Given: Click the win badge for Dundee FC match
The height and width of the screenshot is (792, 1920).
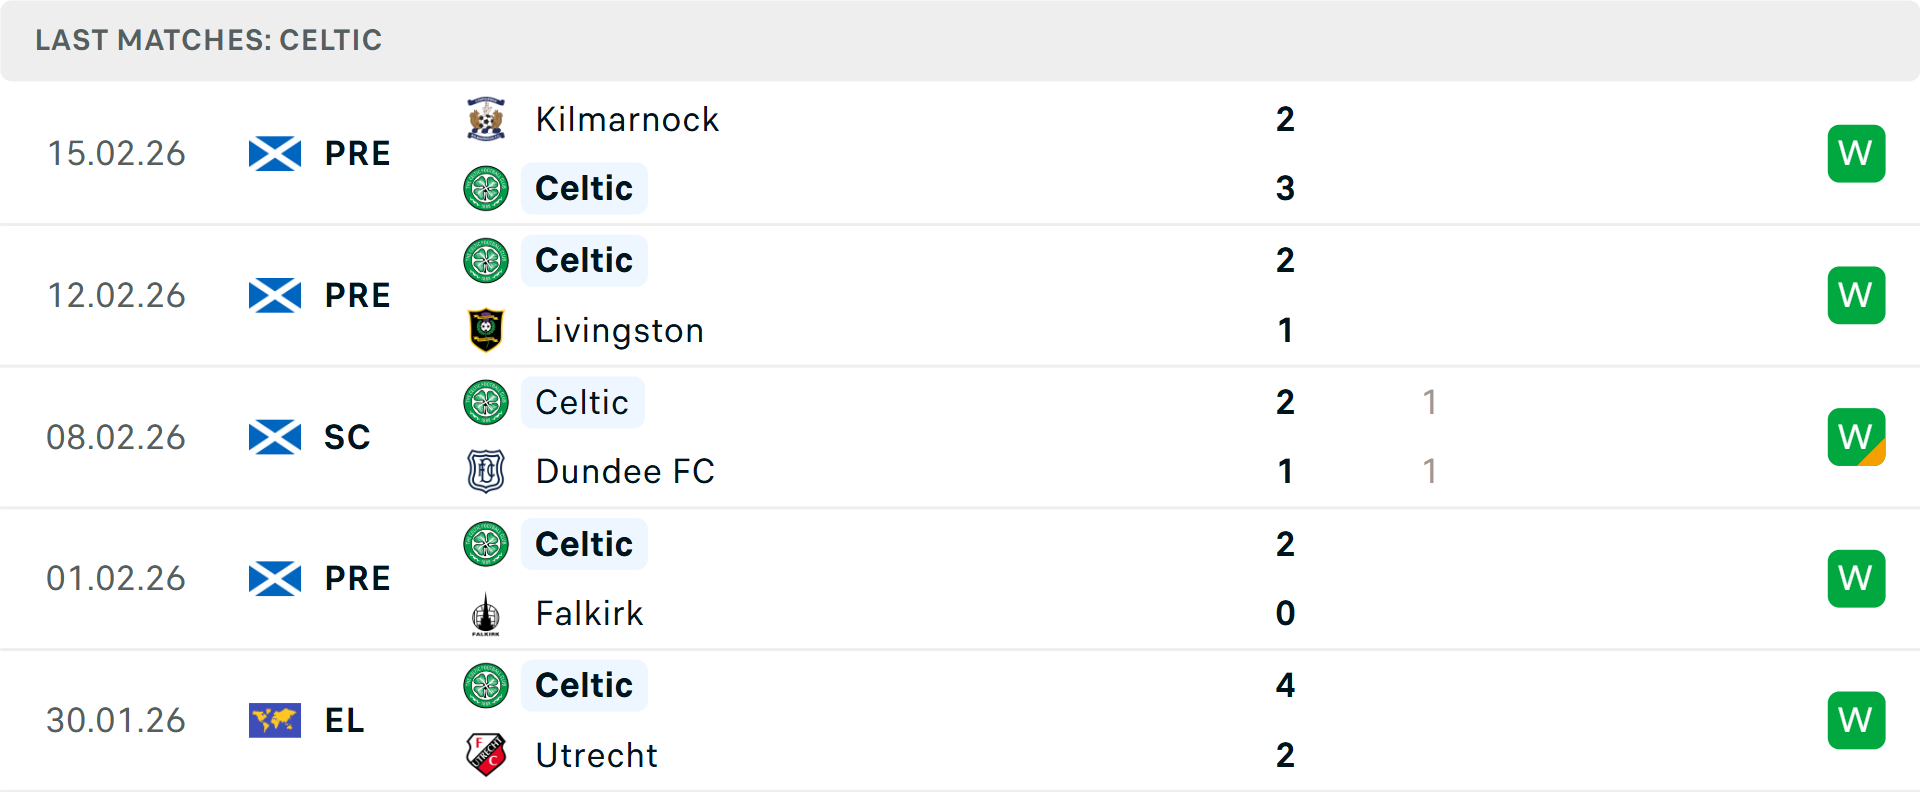Looking at the screenshot, I should pos(1856,437).
